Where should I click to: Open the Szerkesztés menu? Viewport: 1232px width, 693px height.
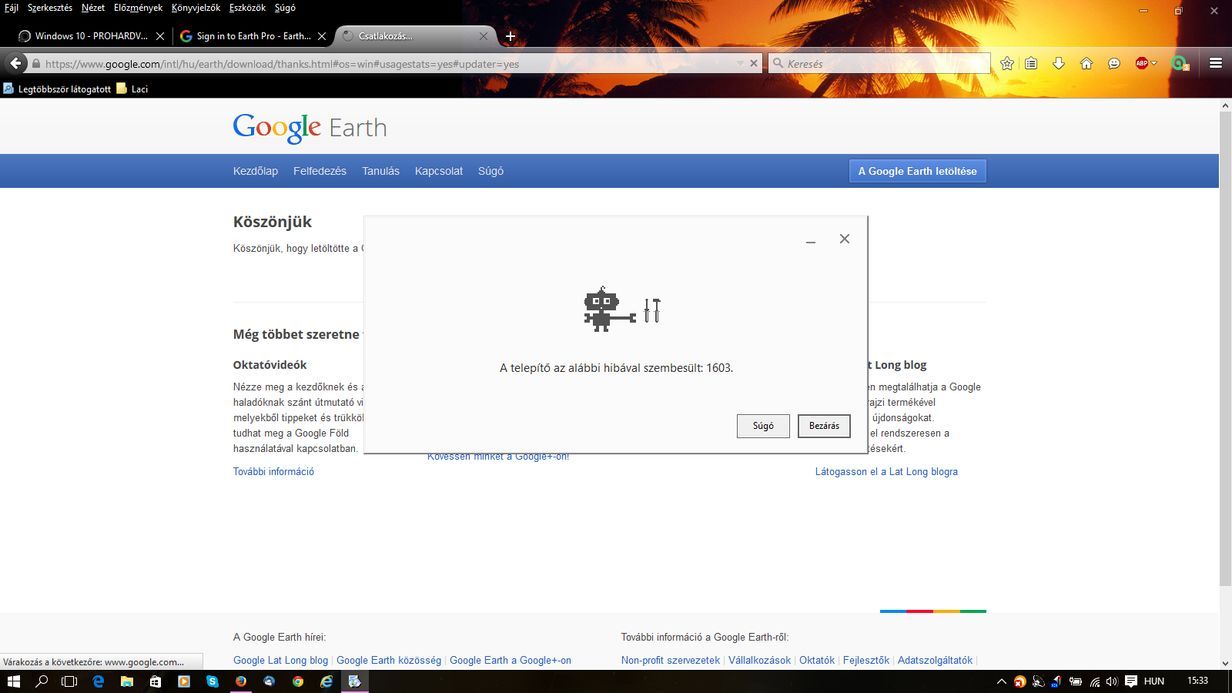(50, 8)
